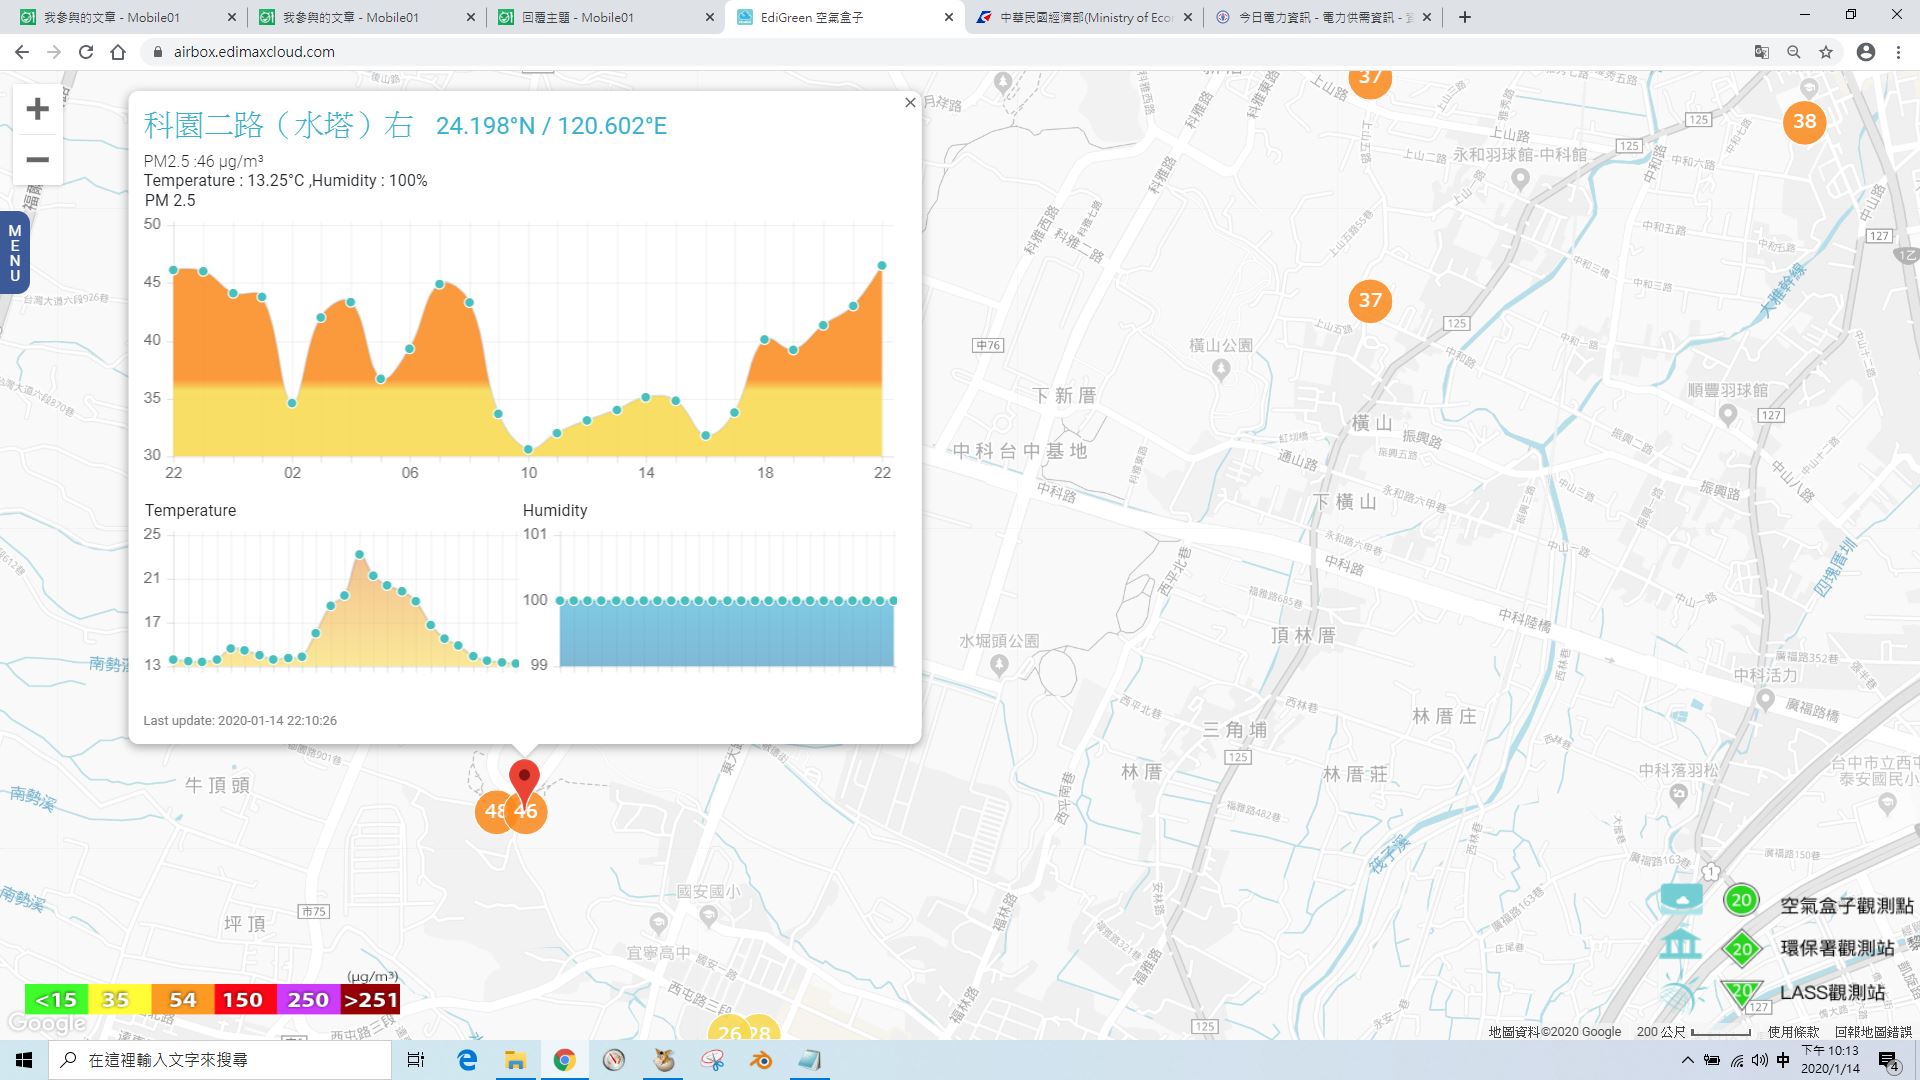Toggle the EPA station building icon
Screen dimensions: 1920x1080
(x=1681, y=944)
